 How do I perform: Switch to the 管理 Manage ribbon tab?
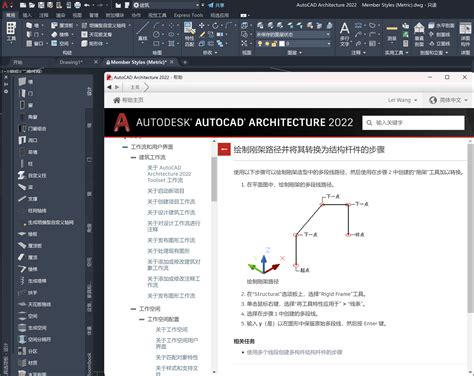(x=94, y=15)
